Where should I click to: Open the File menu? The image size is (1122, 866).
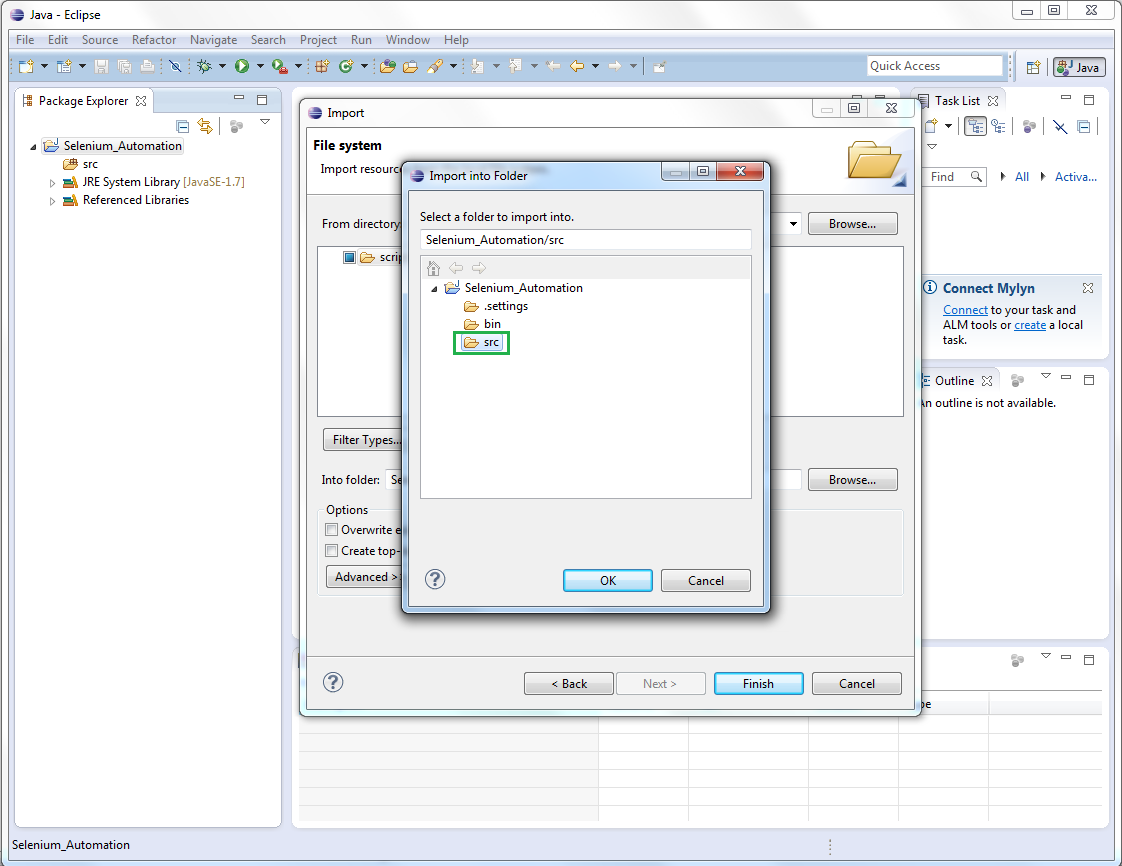point(25,40)
